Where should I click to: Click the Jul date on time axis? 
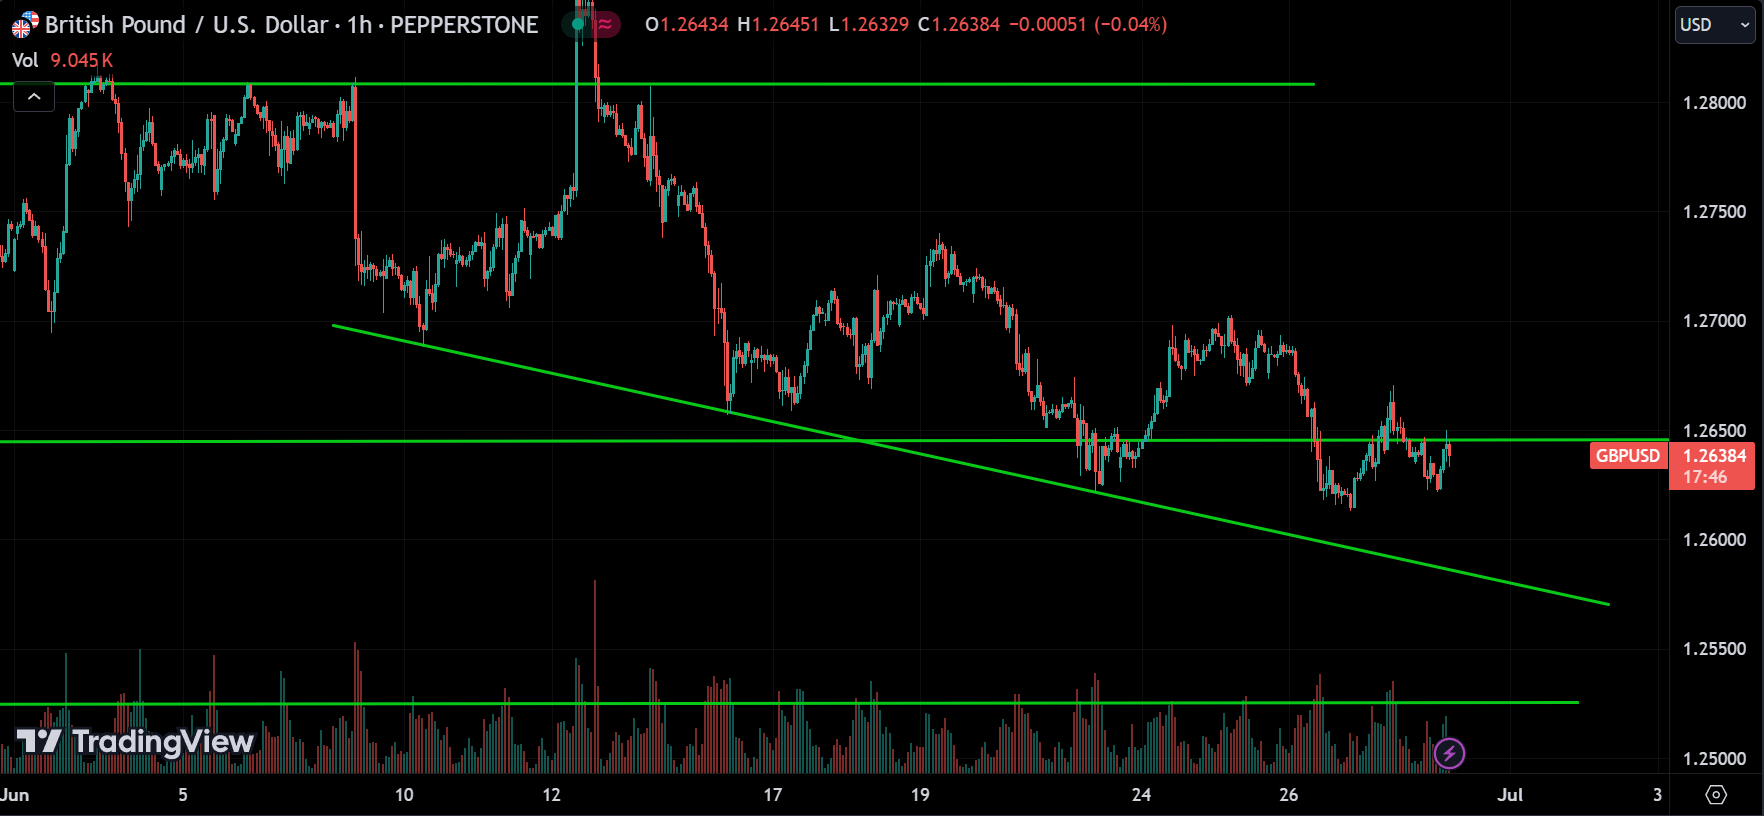pos(1510,795)
